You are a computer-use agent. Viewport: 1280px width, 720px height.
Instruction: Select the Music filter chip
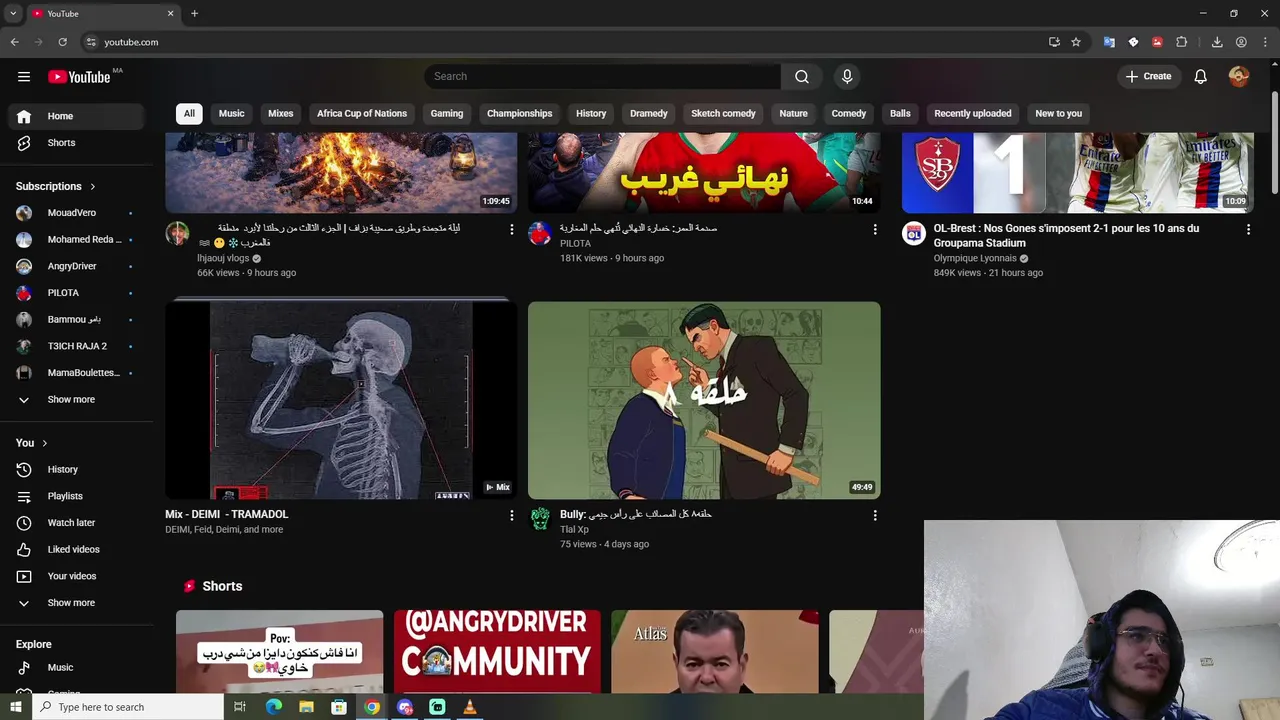pos(232,114)
